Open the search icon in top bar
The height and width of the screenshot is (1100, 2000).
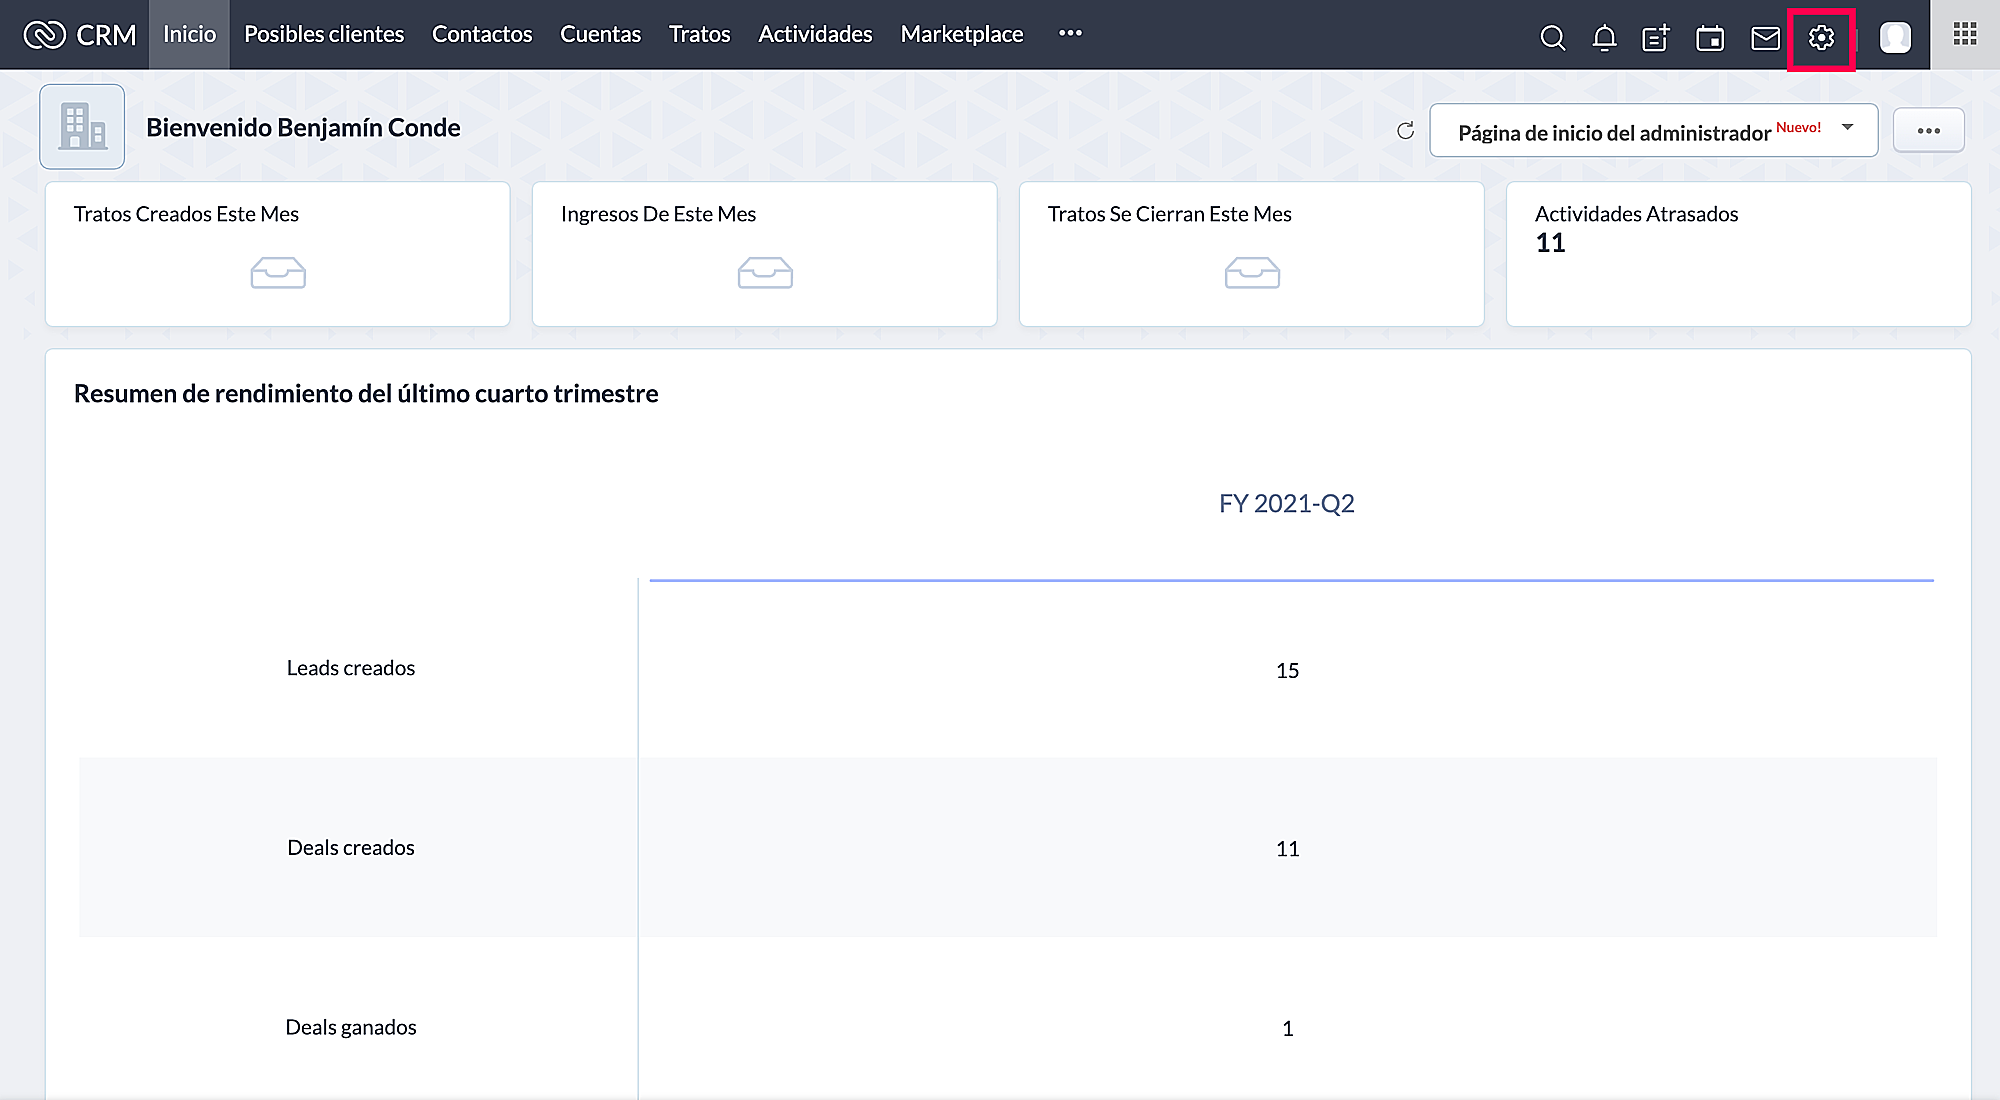pos(1552,38)
